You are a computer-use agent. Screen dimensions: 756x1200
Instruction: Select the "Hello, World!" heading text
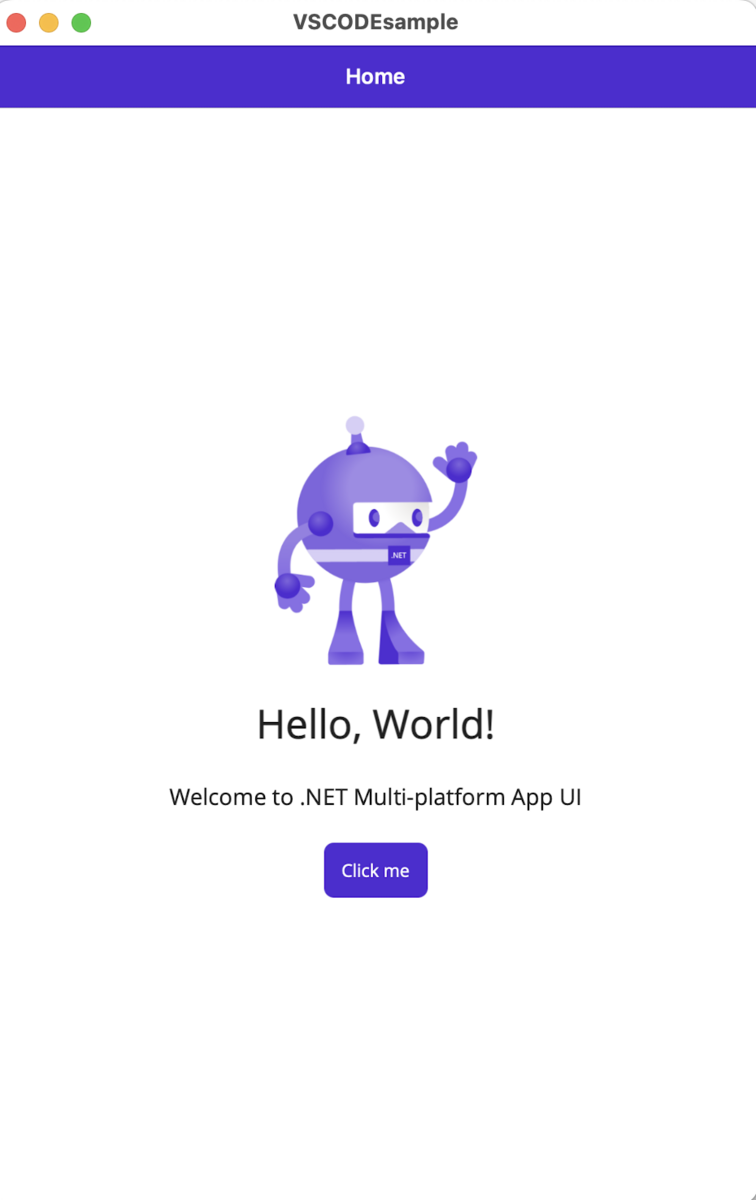(375, 724)
